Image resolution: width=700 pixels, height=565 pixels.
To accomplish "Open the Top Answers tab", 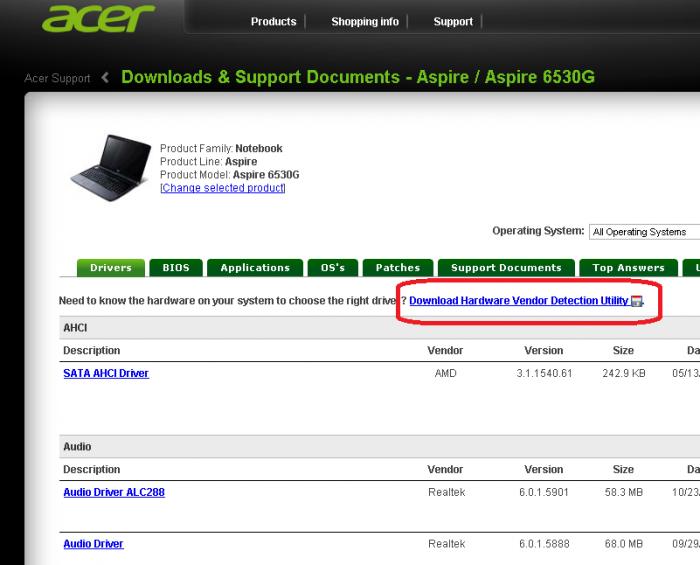I will [629, 268].
